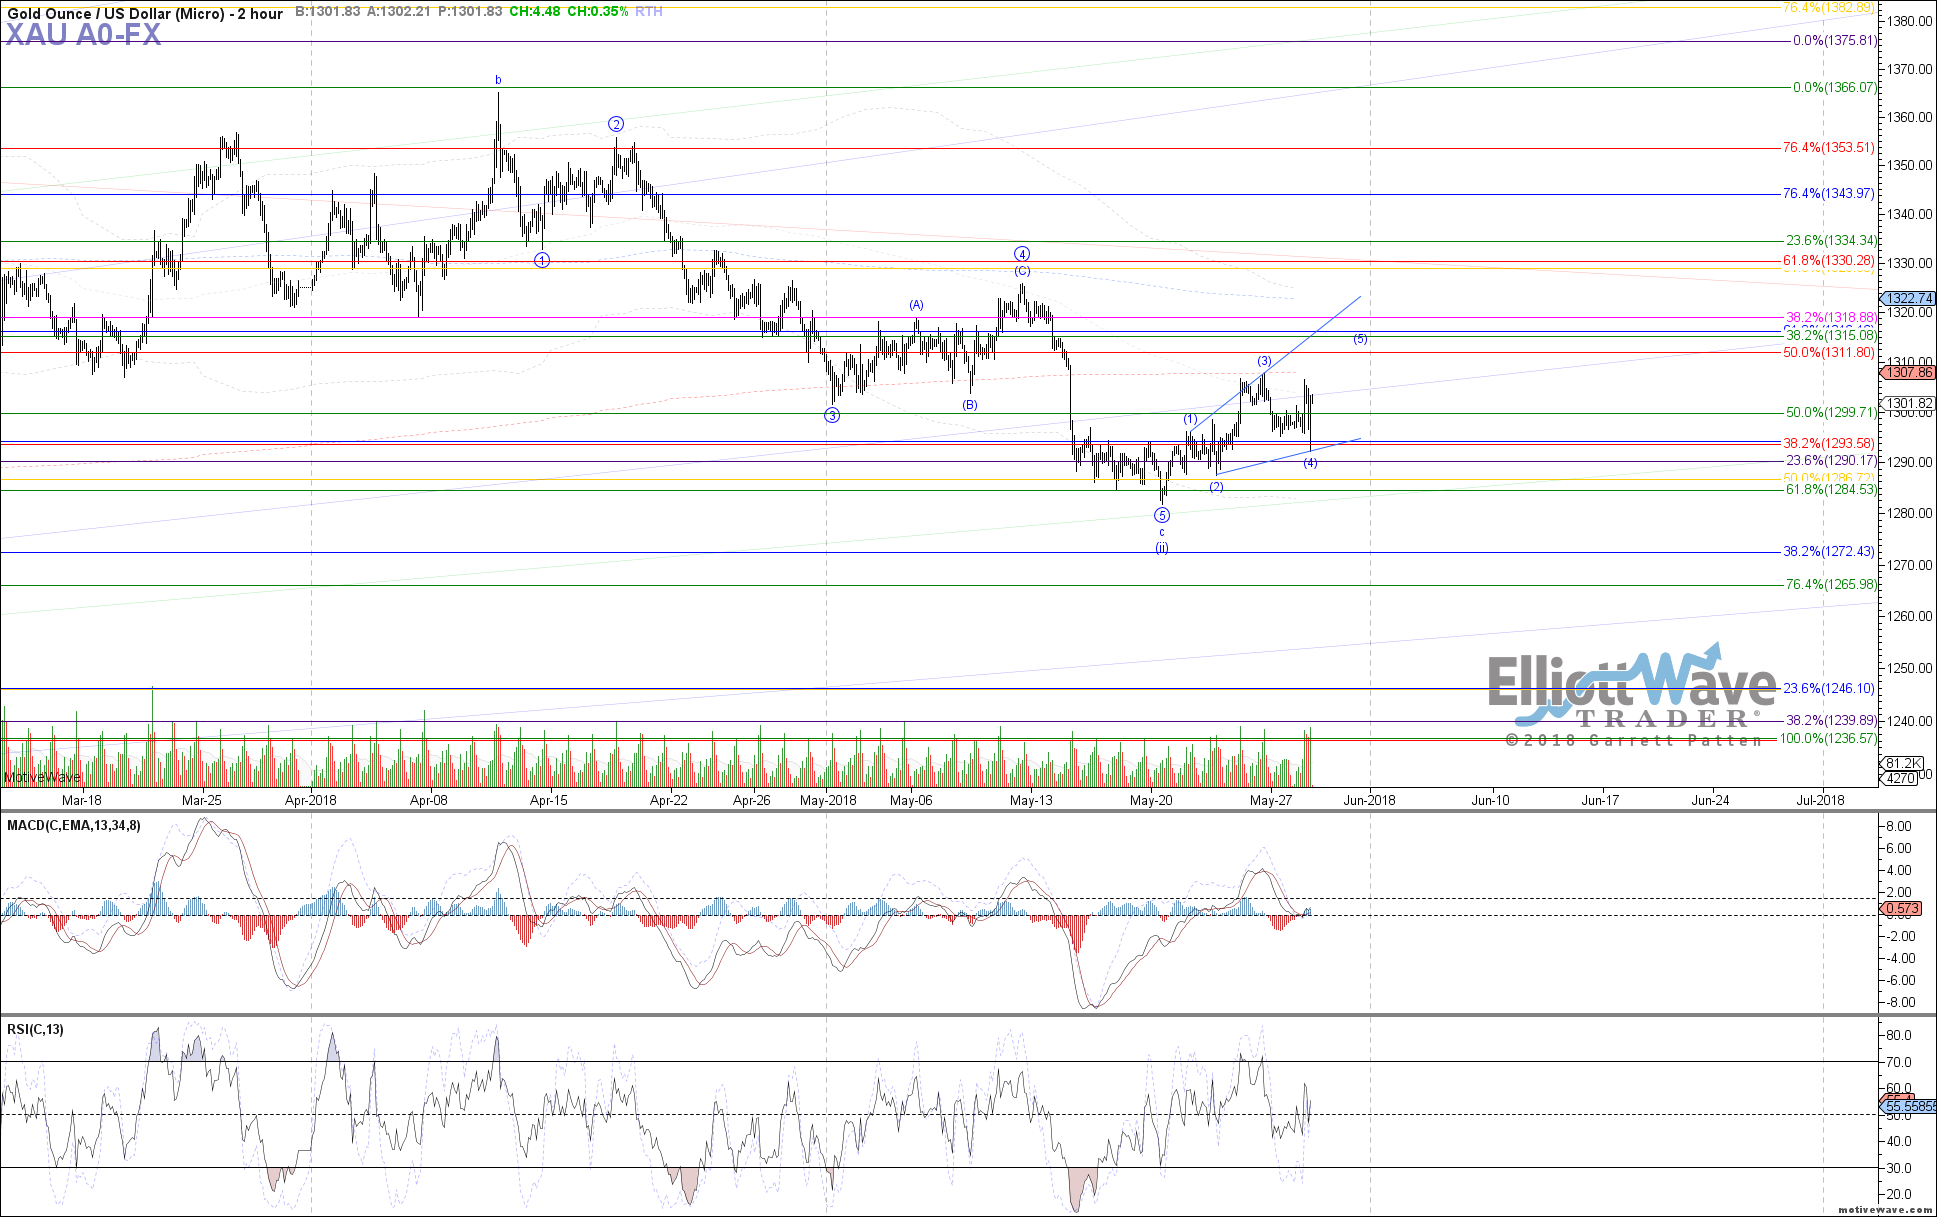Click the Jun-2018 date axis label
1937x1217 pixels.
click(x=1369, y=800)
